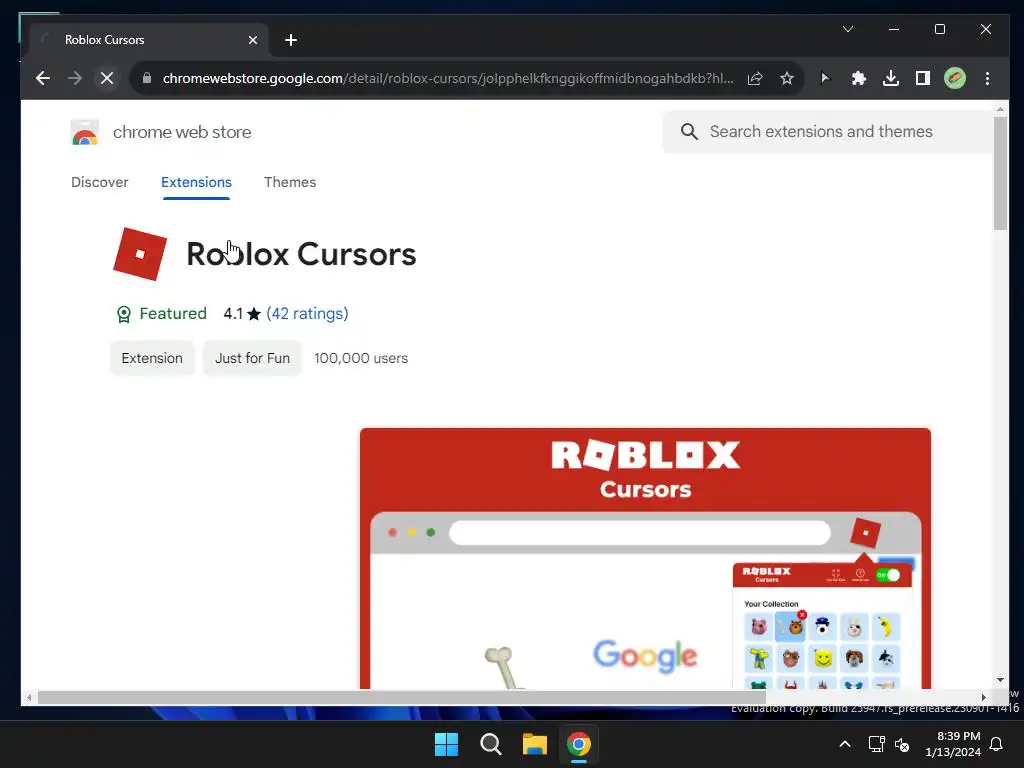Go back to the previous page
1024x768 pixels.
43,78
